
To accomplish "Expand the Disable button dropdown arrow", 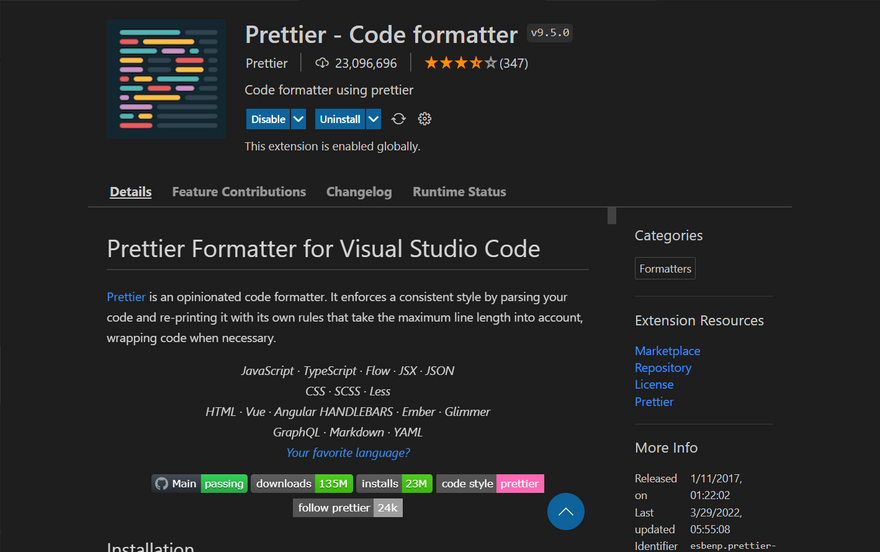I will click(x=299, y=119).
